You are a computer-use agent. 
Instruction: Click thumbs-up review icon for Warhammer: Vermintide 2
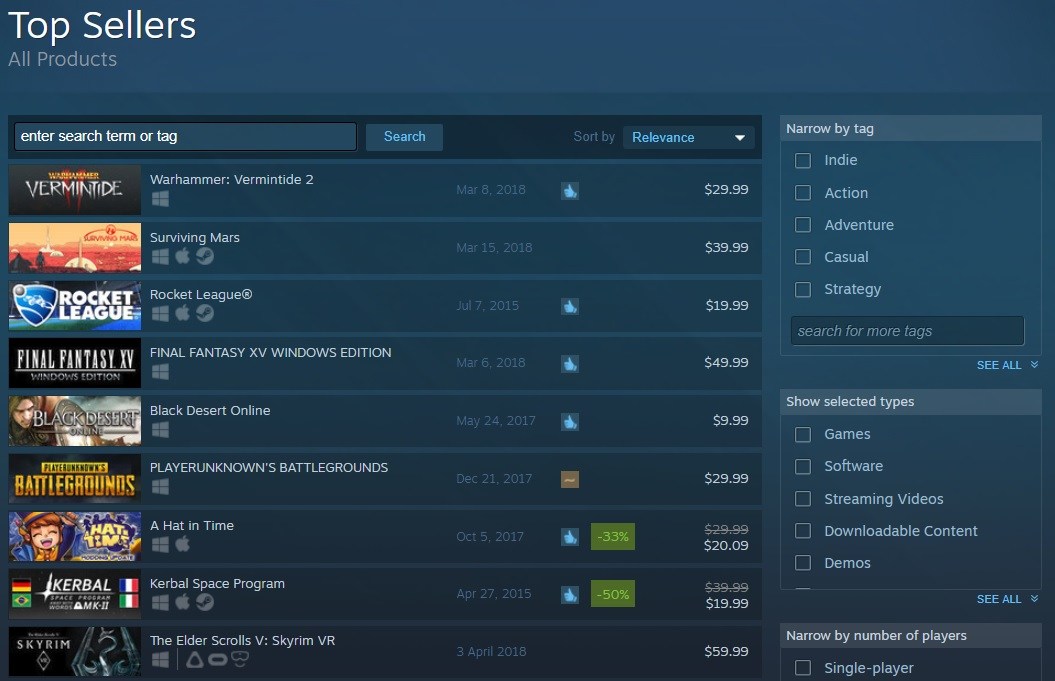pos(569,190)
